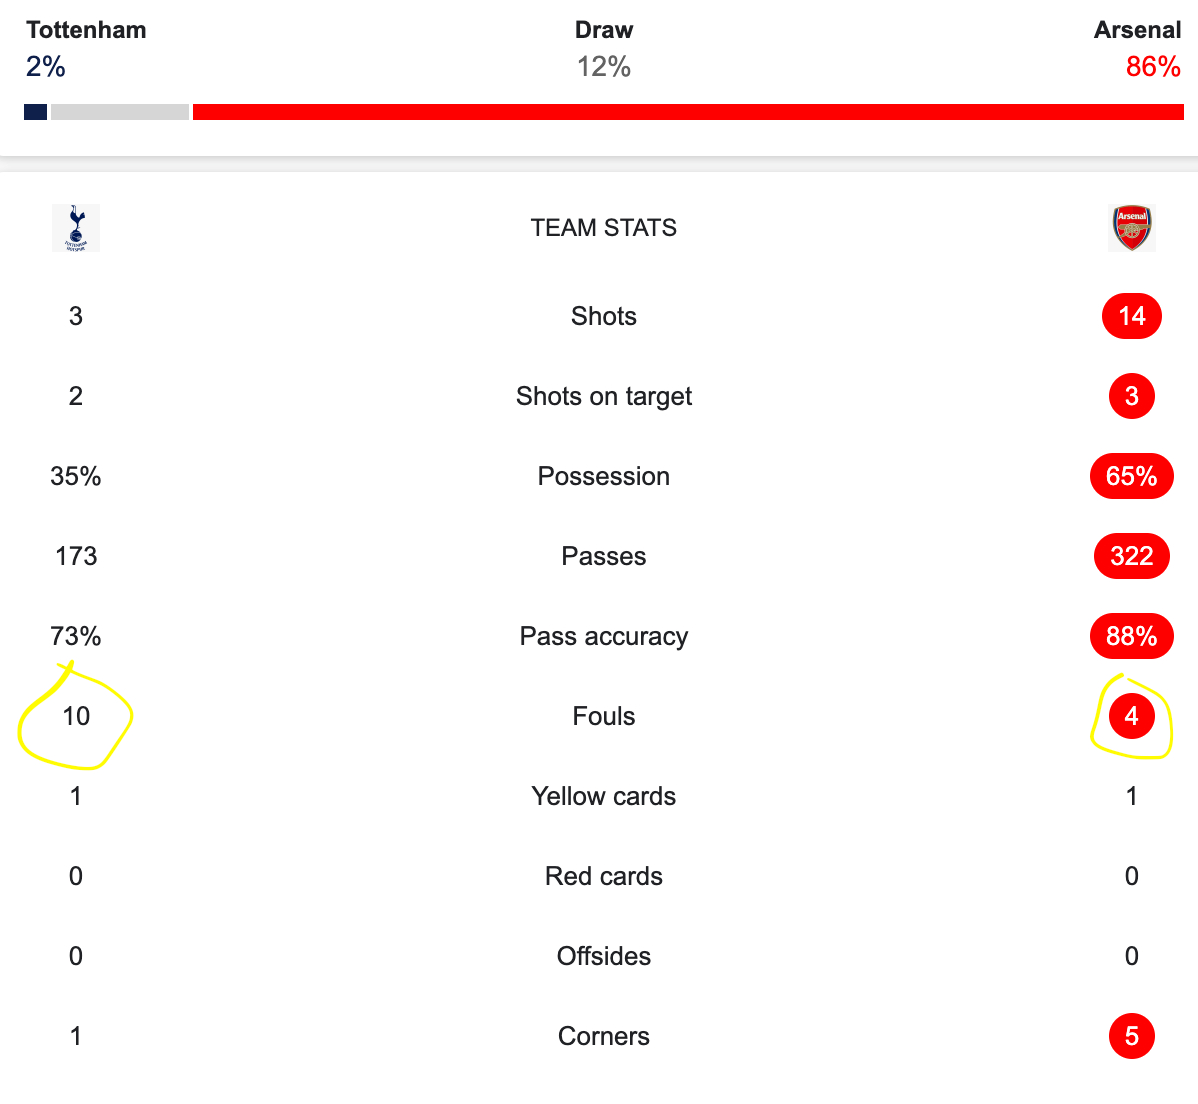
Task: Click the Draw label
Action: tap(603, 30)
